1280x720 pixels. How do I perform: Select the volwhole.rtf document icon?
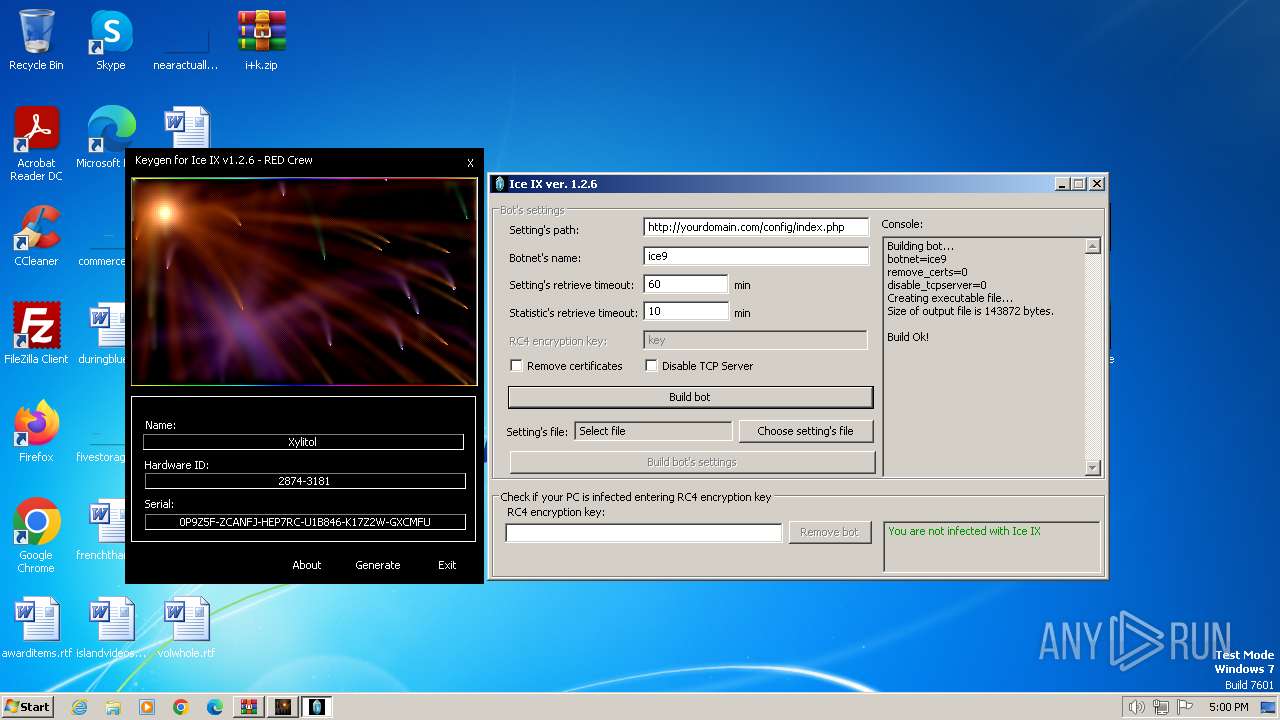(x=186, y=628)
